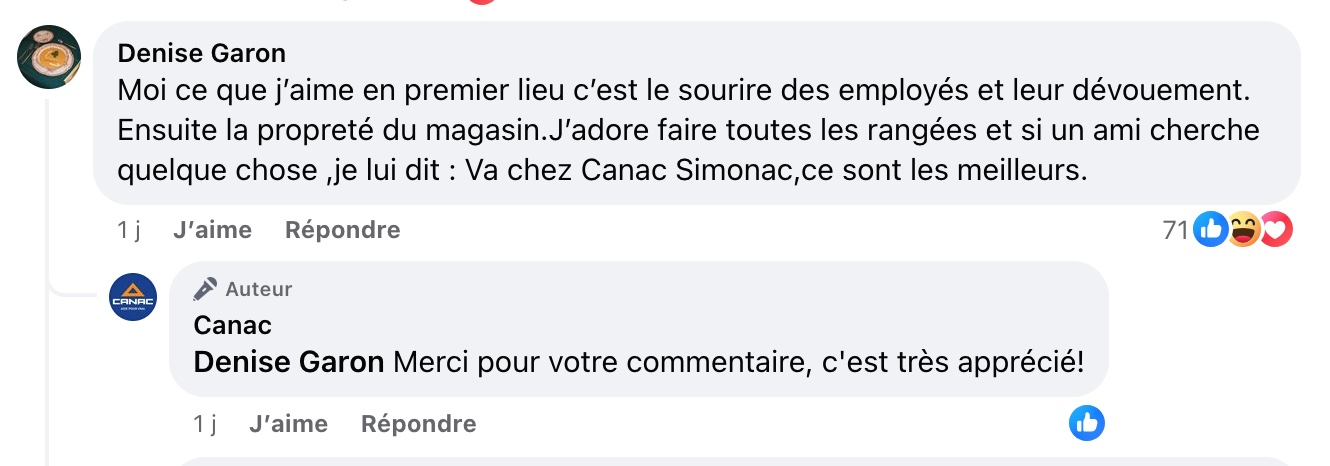Click Denise Garon's name above her comment
Screen dimensions: 1330x466
(x=202, y=53)
